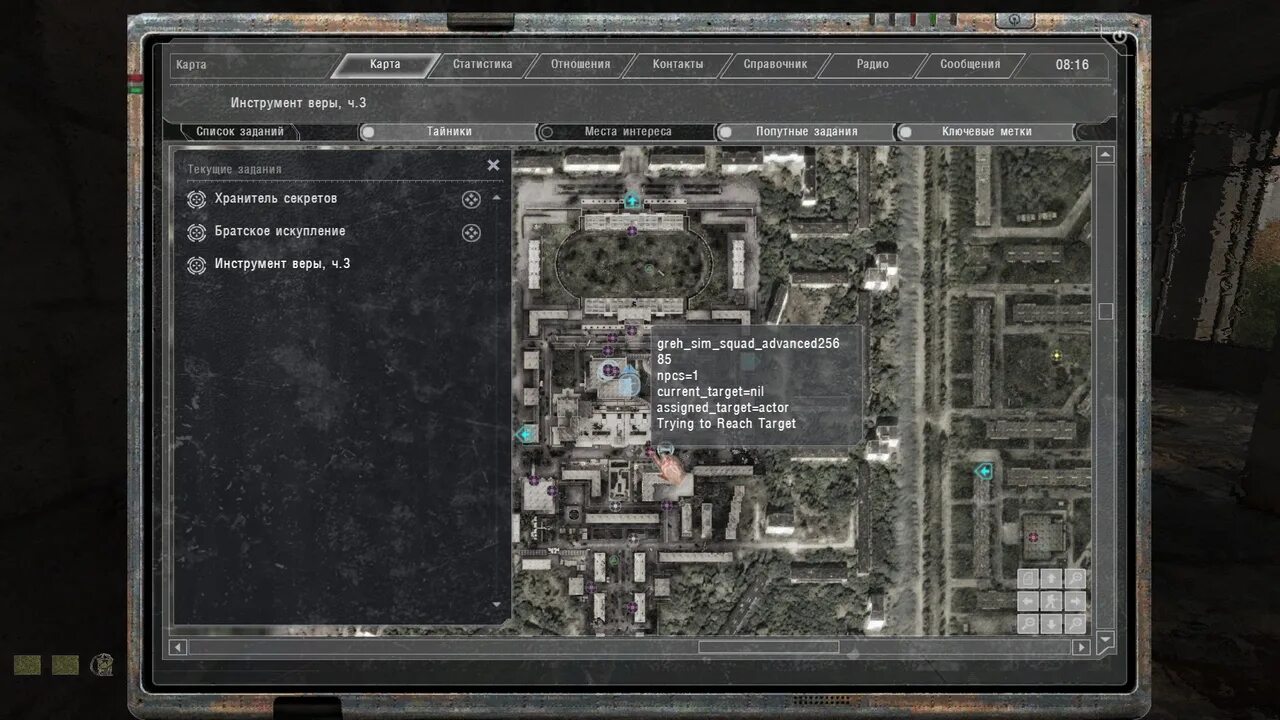Toggle the Тайники map filter
The image size is (1280, 720).
[x=449, y=132]
